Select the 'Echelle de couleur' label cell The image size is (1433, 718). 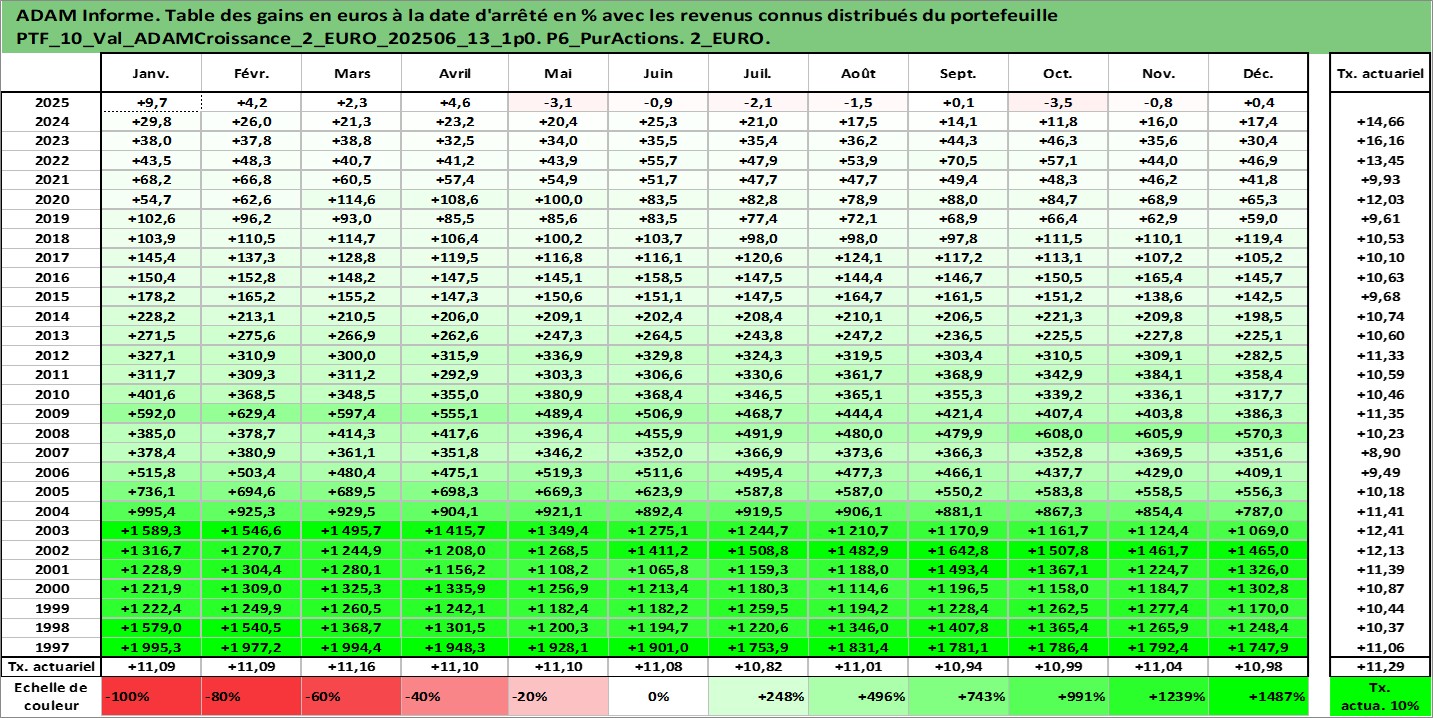coord(51,696)
